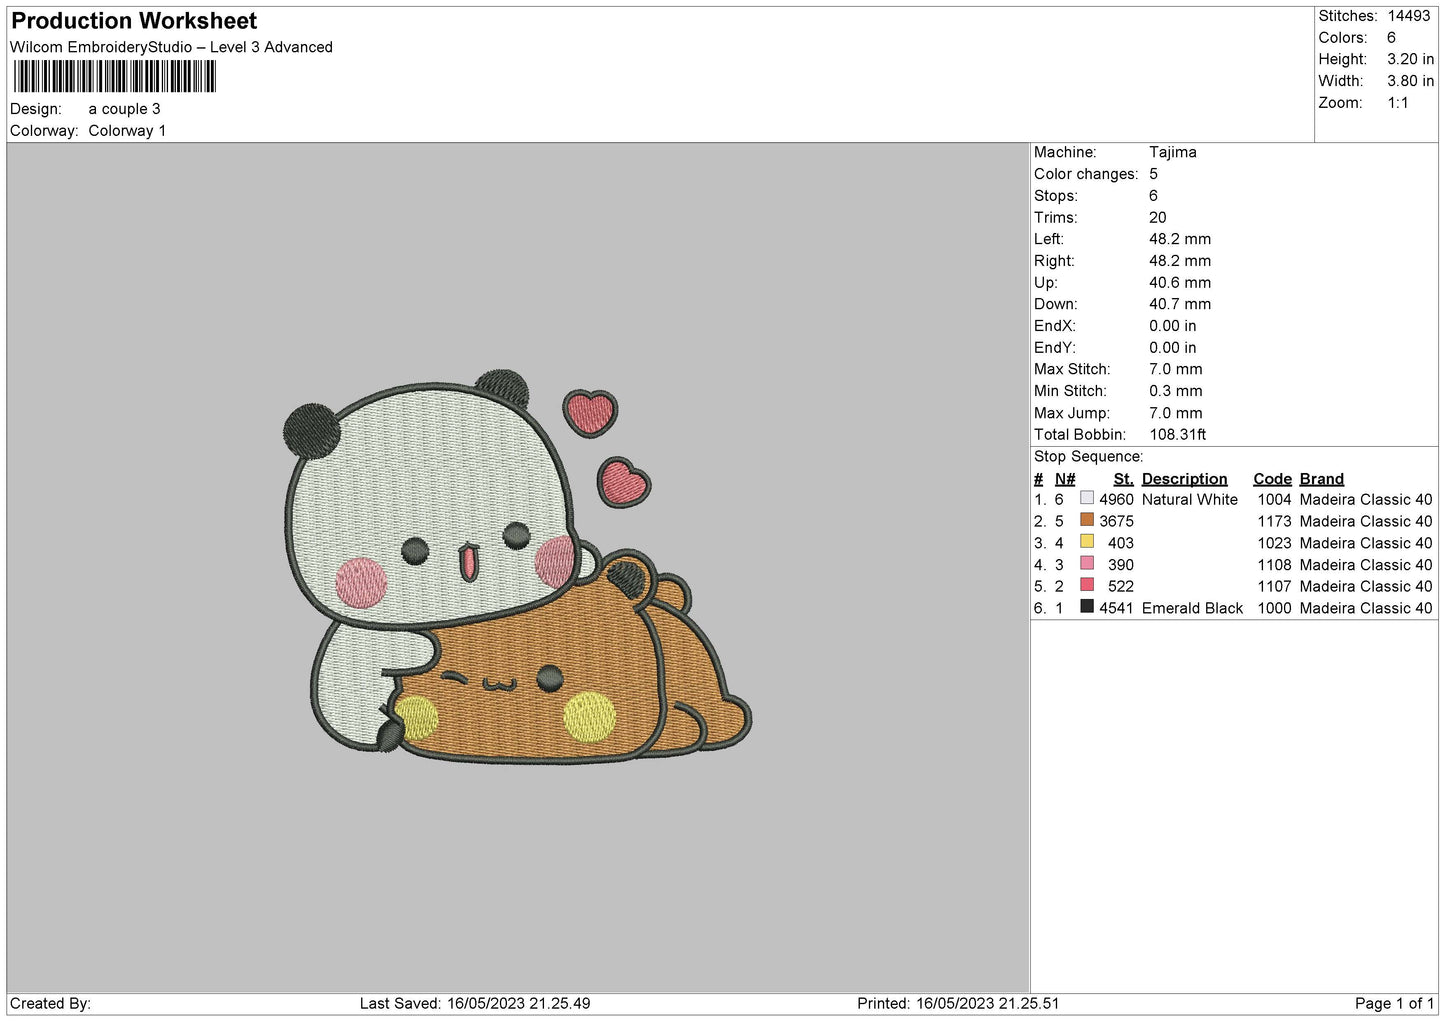Select the orange-brown thread swatch in row 2

[x=1086, y=520]
